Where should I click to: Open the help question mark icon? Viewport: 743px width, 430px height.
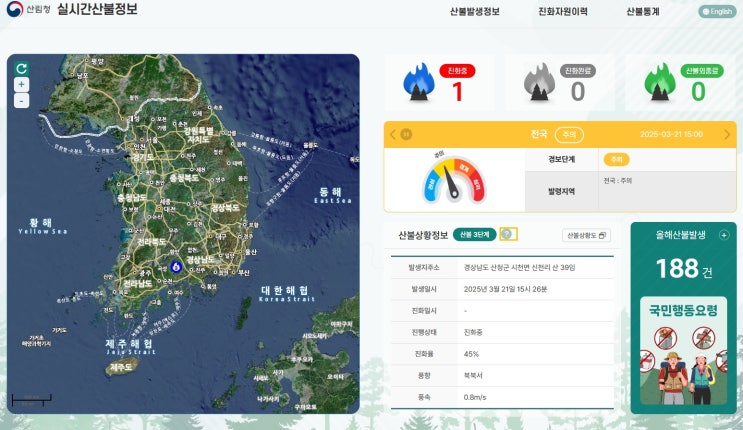pyautogui.click(x=508, y=234)
